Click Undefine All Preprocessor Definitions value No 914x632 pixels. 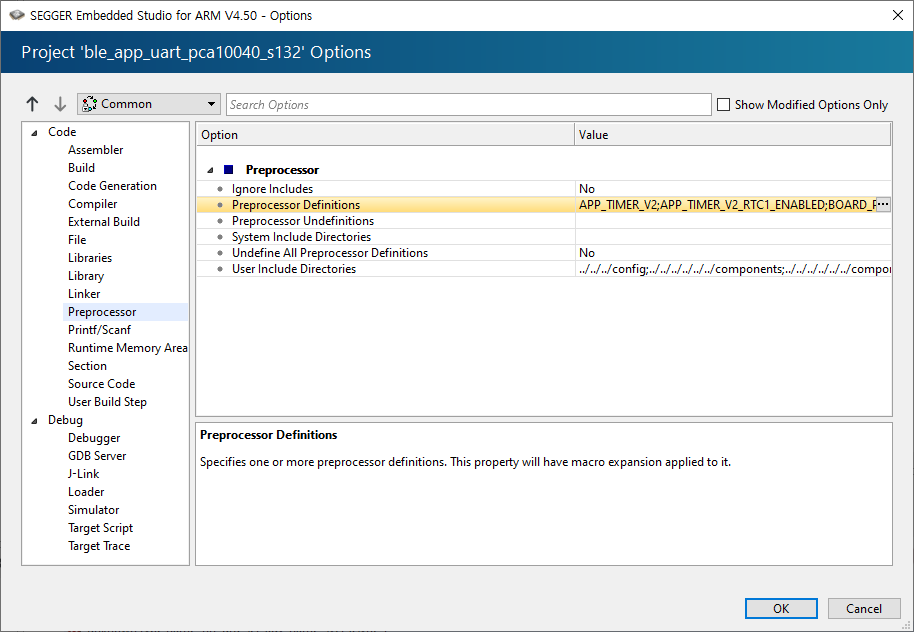(586, 253)
